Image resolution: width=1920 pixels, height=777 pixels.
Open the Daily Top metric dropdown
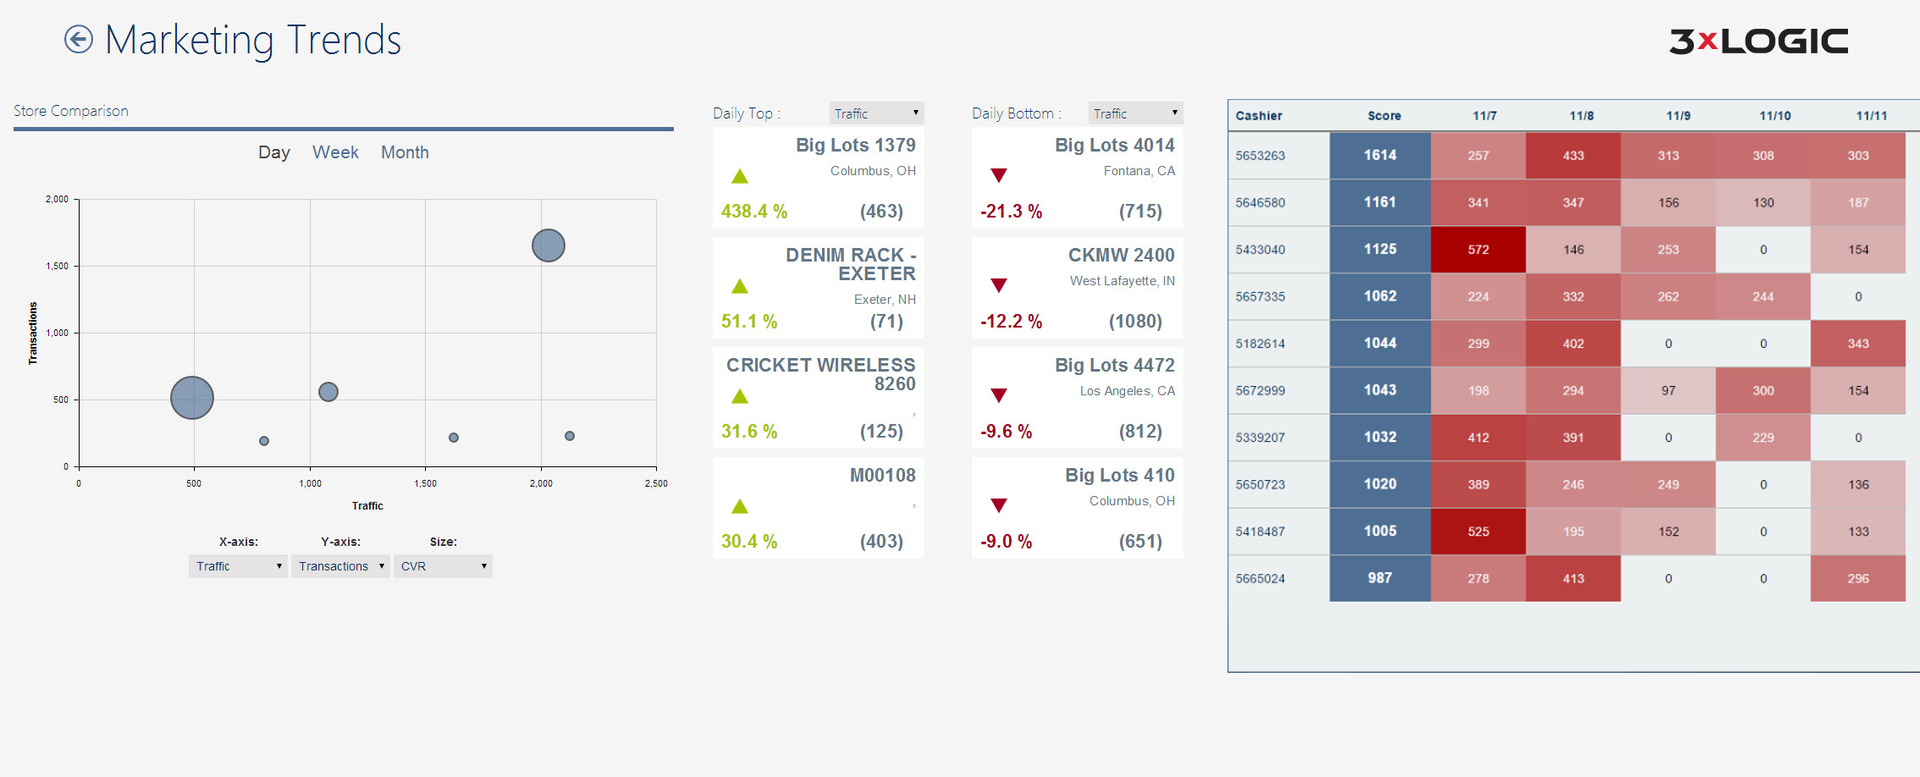[x=876, y=112]
